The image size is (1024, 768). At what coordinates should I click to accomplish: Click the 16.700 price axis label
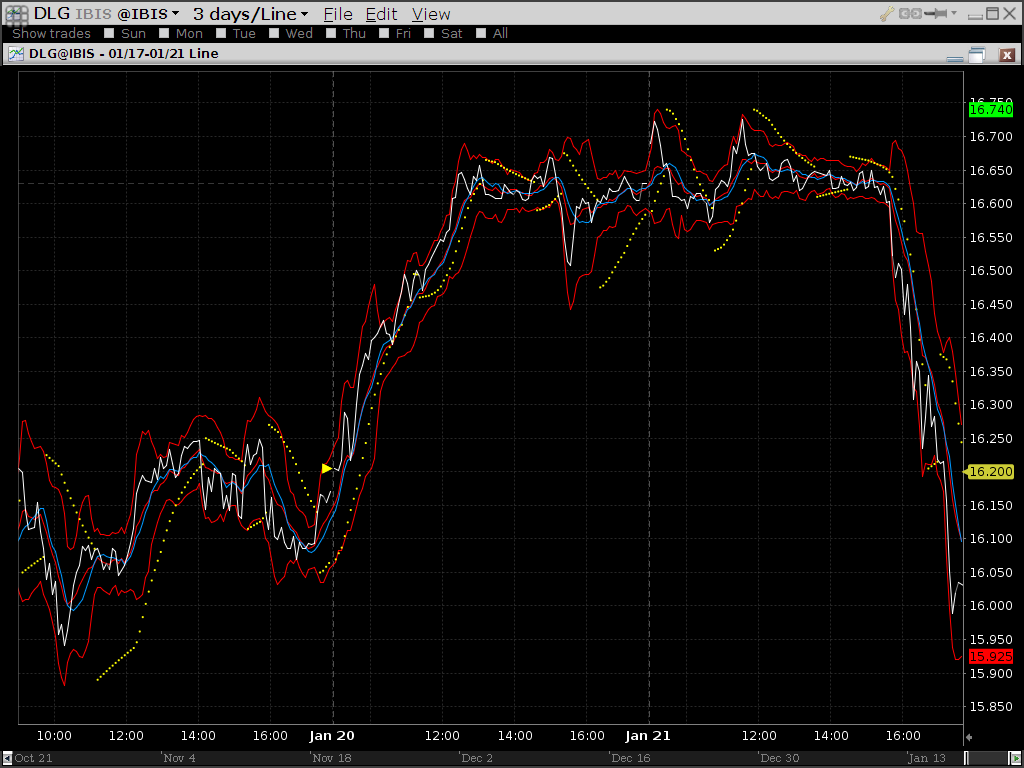(991, 136)
